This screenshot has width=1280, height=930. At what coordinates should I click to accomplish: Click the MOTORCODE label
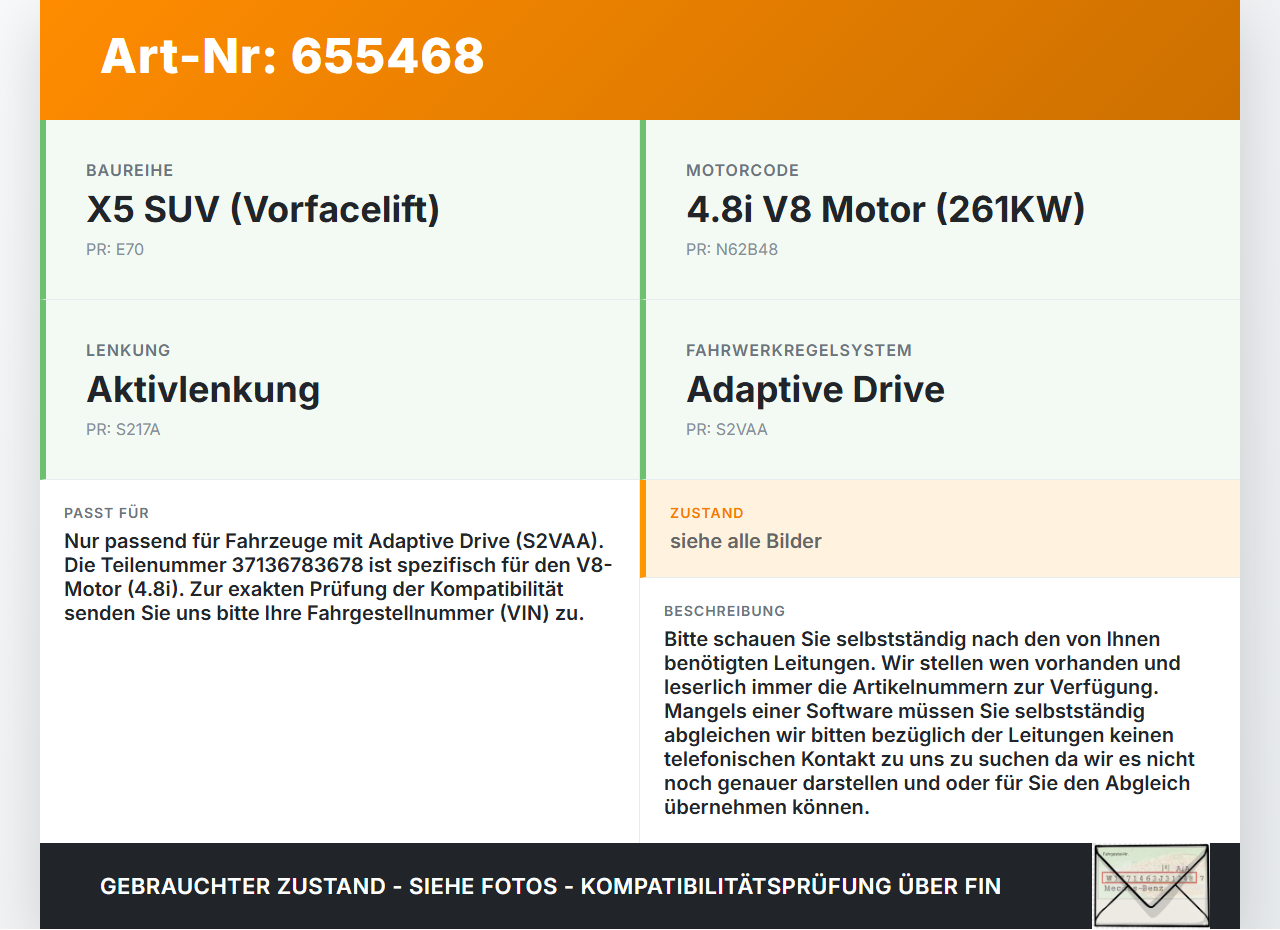tap(743, 171)
